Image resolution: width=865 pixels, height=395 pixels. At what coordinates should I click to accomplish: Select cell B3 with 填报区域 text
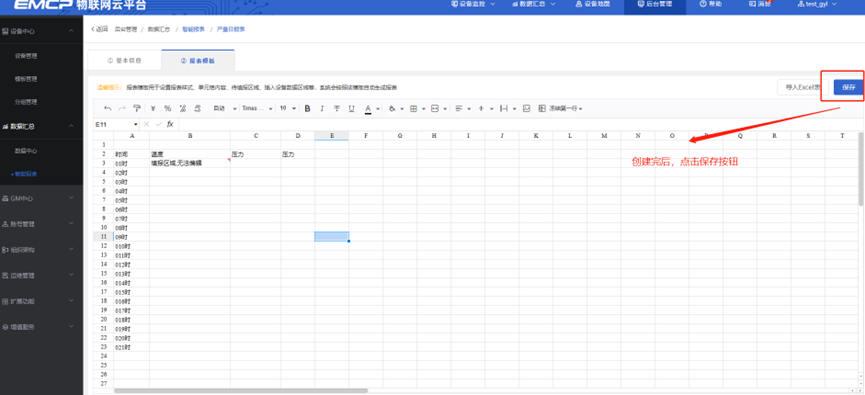pos(190,163)
